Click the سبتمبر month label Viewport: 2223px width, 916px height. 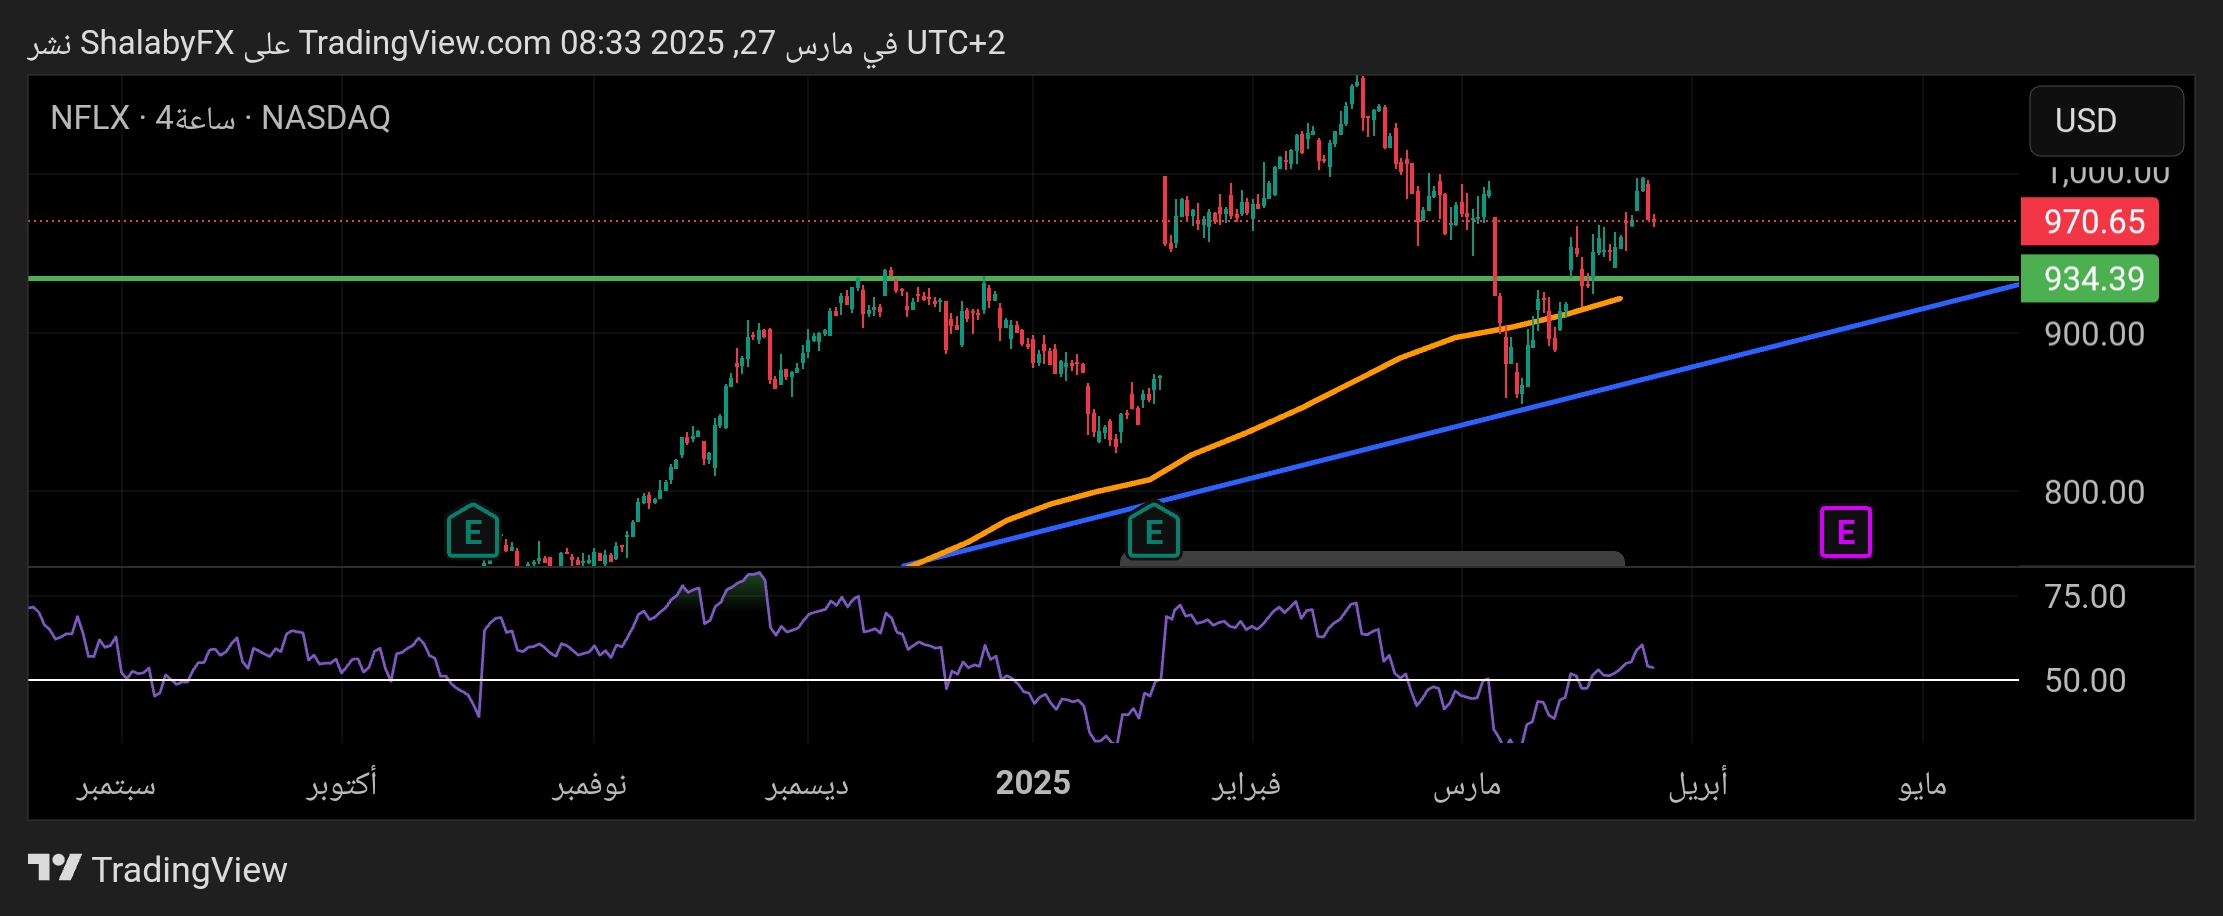pyautogui.click(x=117, y=784)
